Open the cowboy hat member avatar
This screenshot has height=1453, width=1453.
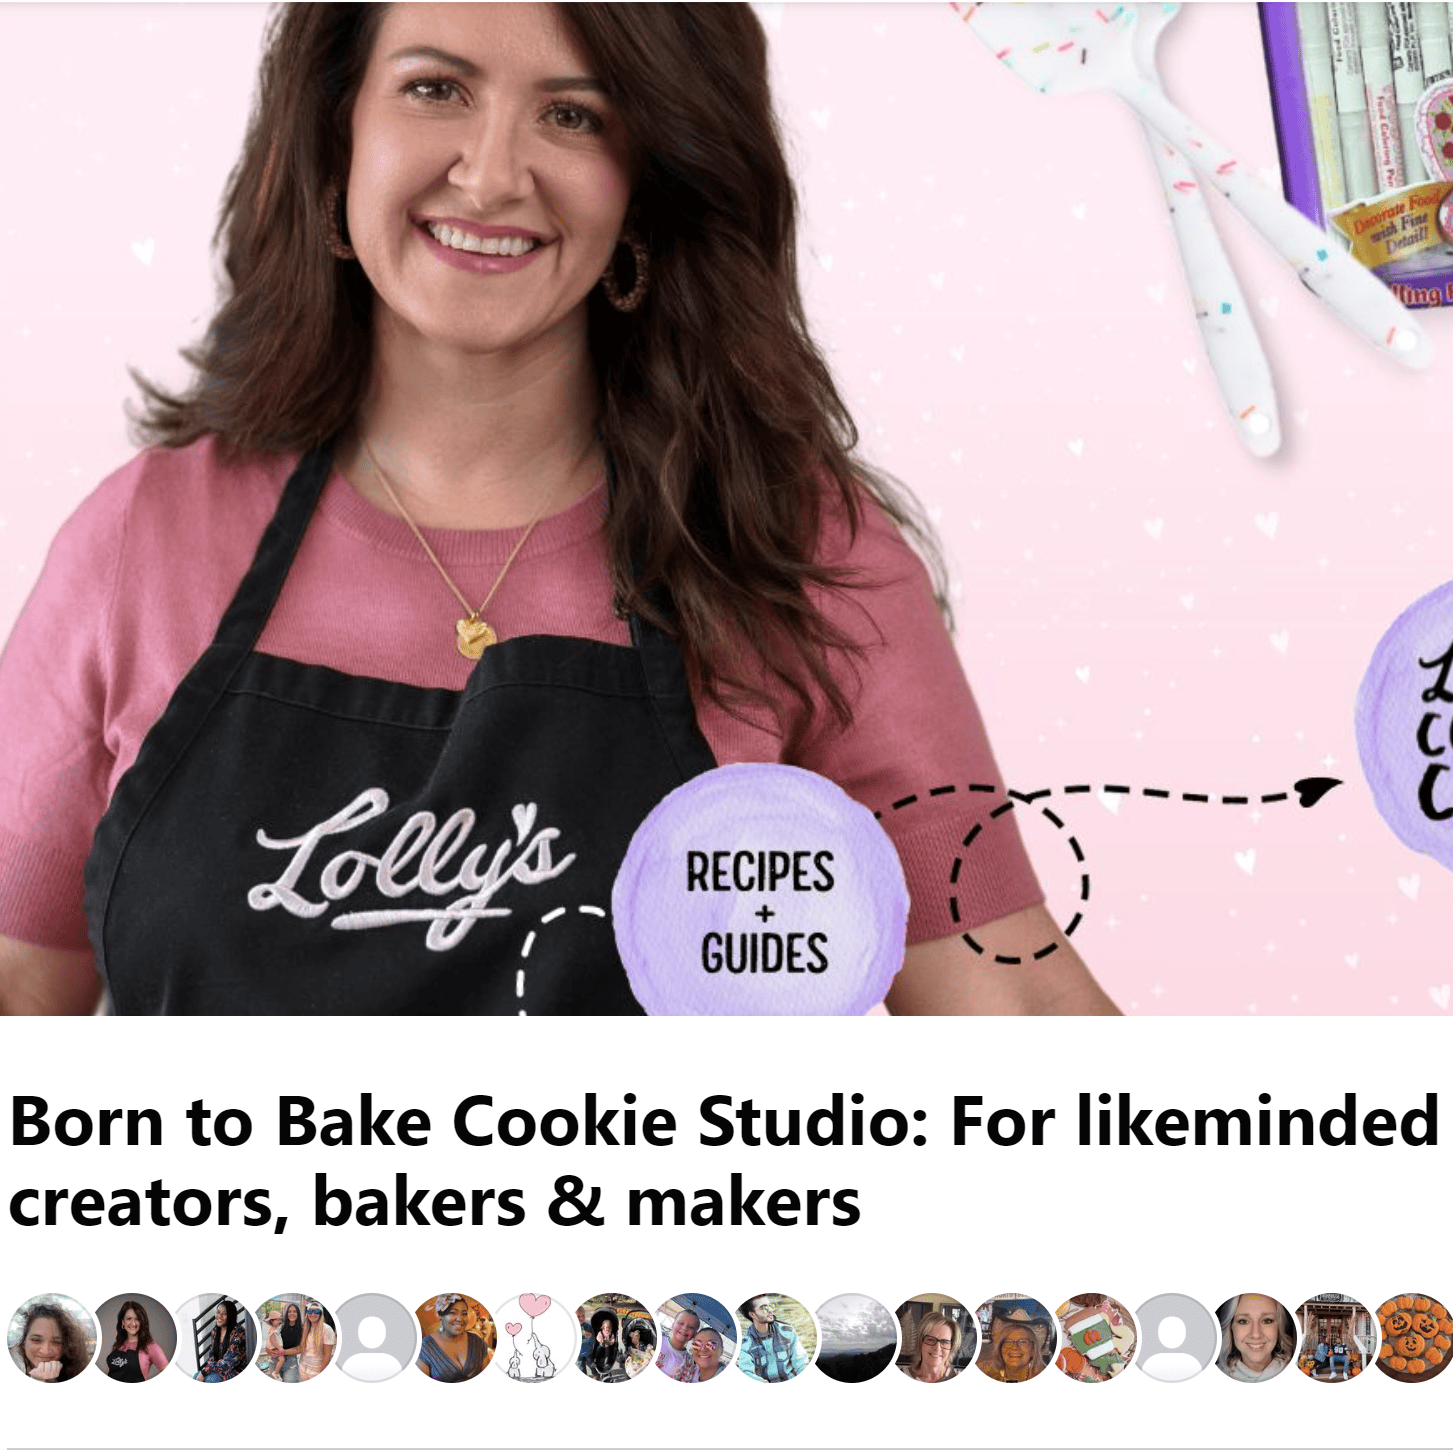(1013, 1338)
